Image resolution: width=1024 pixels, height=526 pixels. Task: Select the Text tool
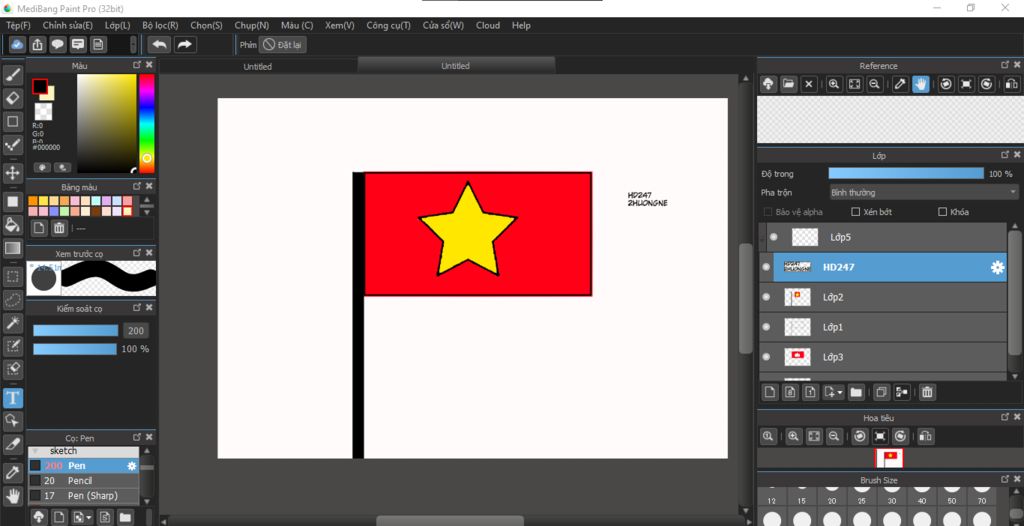pos(12,398)
